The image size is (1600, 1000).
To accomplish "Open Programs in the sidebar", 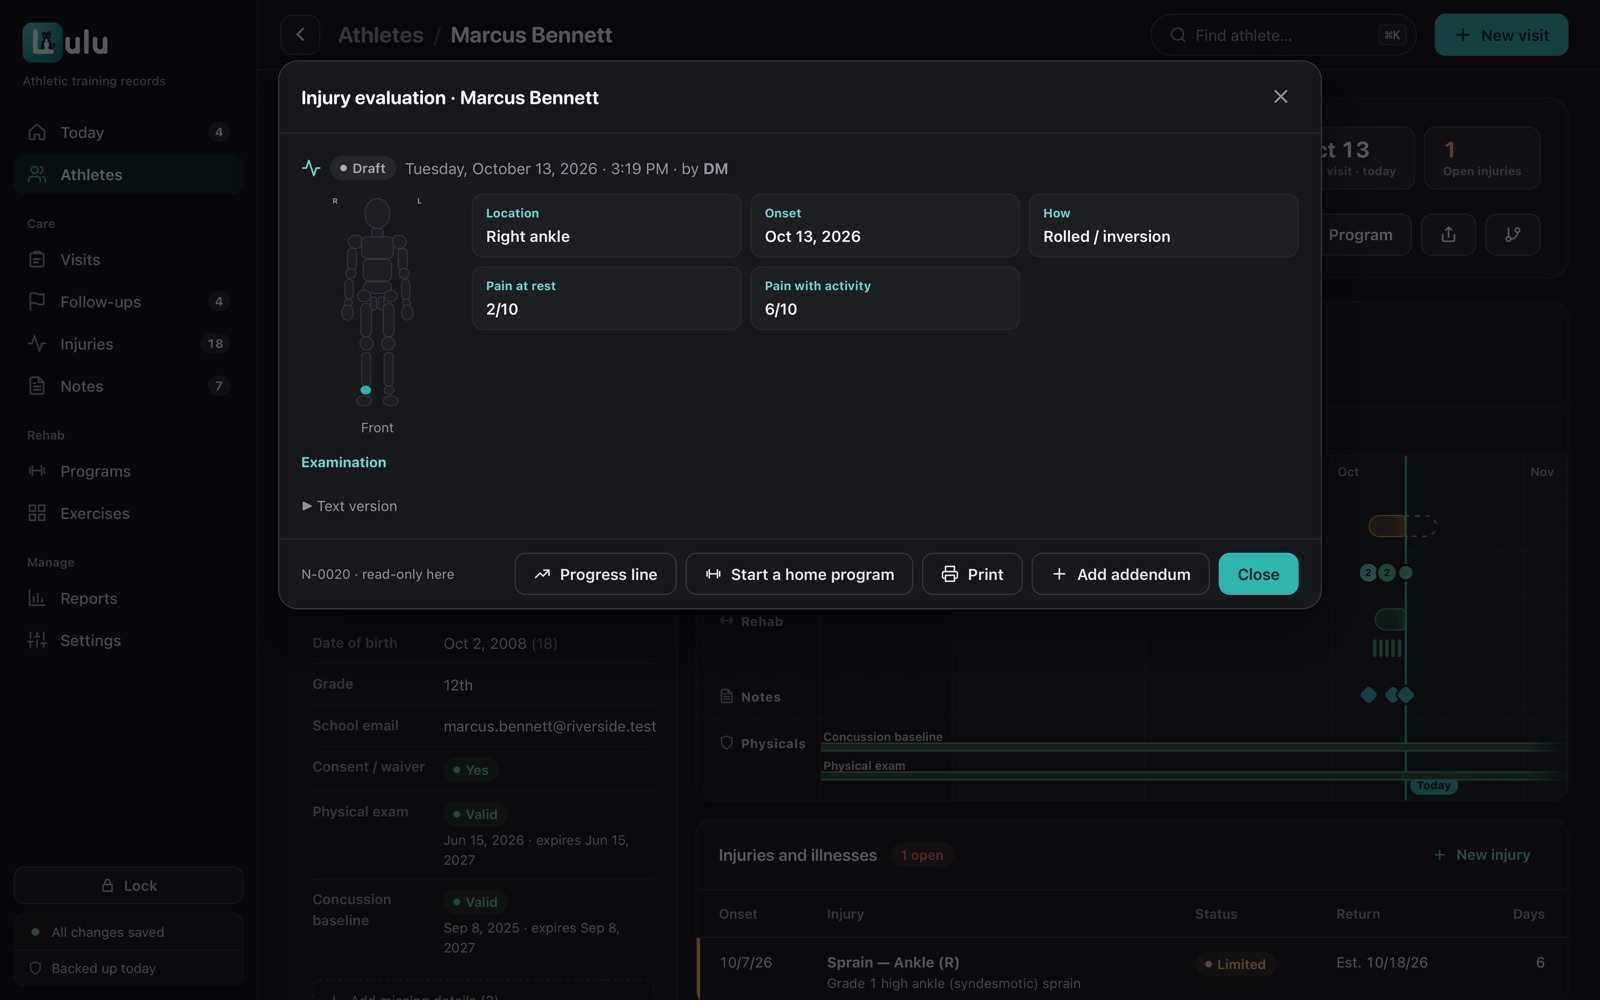I will pos(128,471).
